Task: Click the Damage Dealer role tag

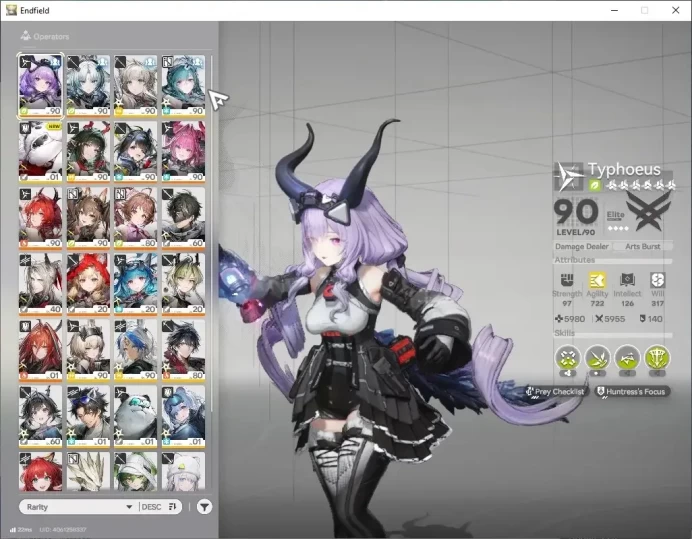Action: pos(582,246)
